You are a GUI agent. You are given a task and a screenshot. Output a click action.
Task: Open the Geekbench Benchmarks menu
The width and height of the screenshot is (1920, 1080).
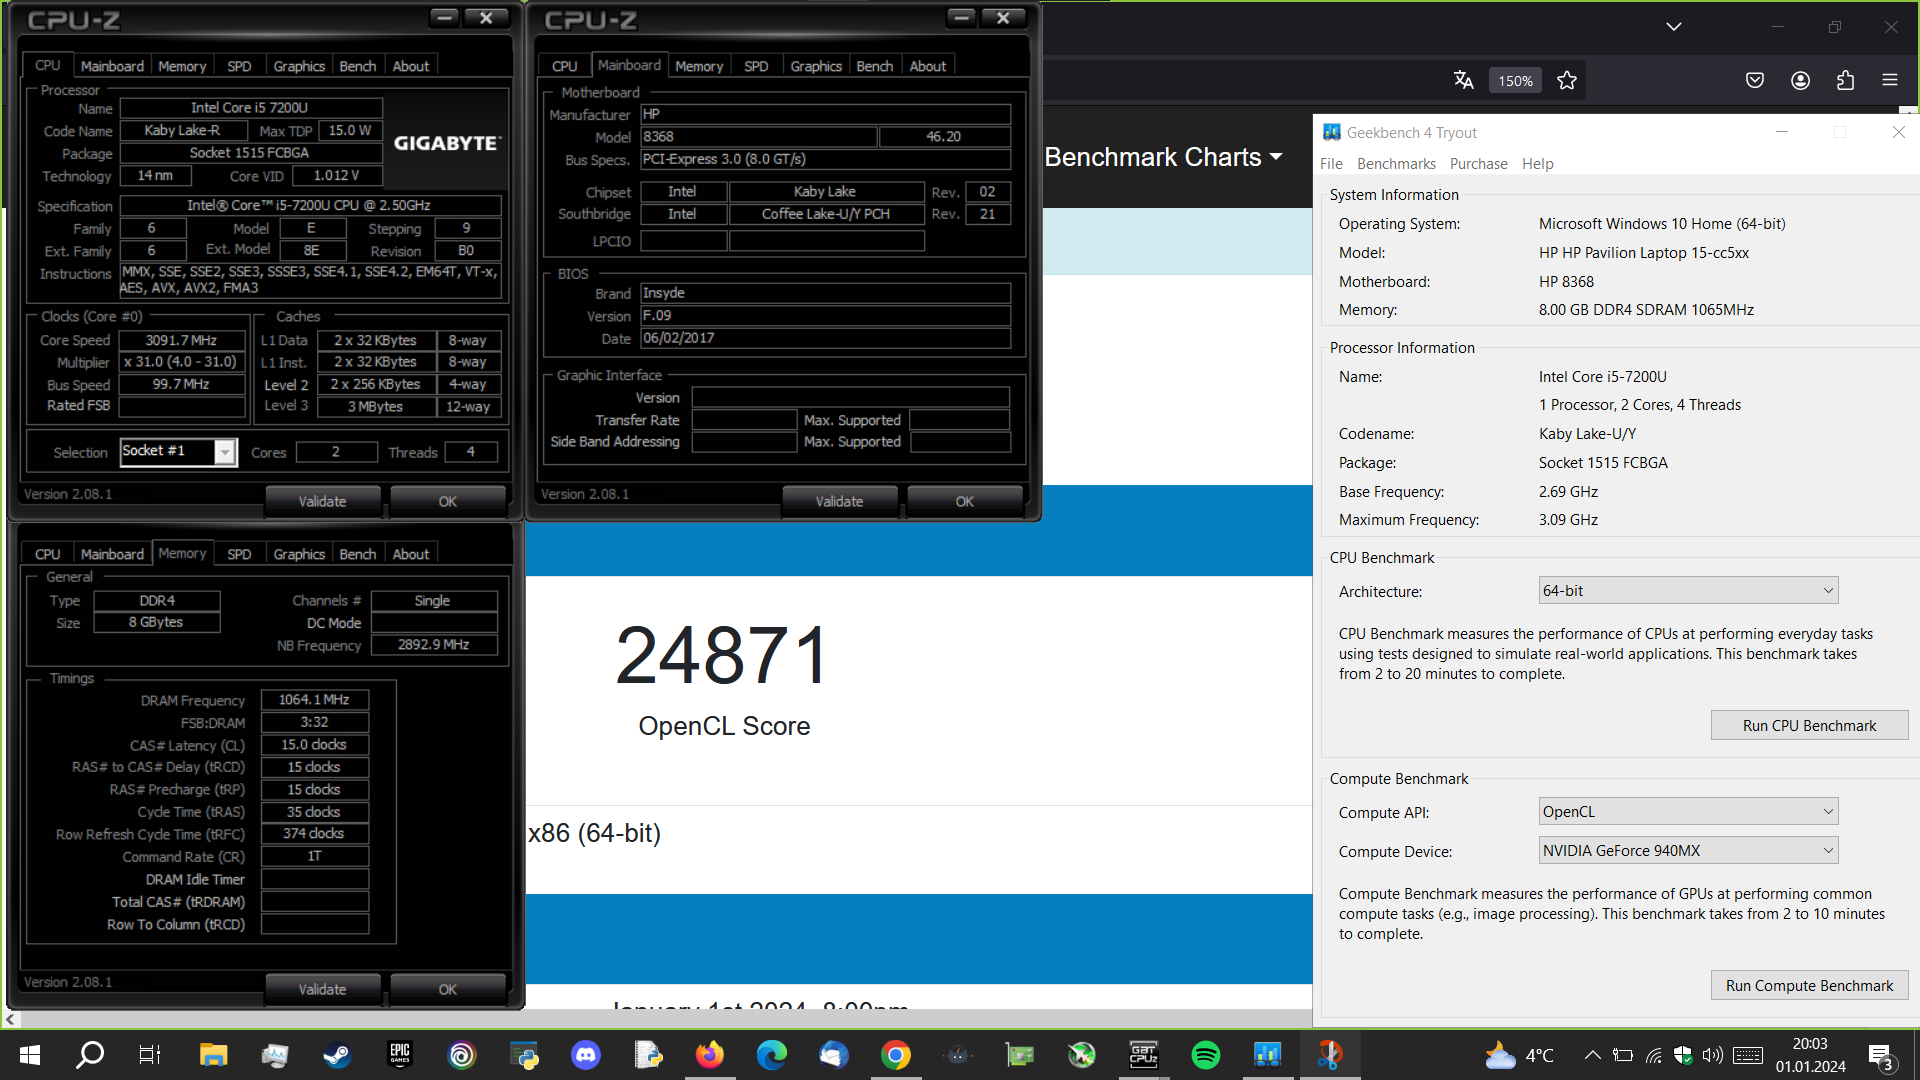point(1396,164)
